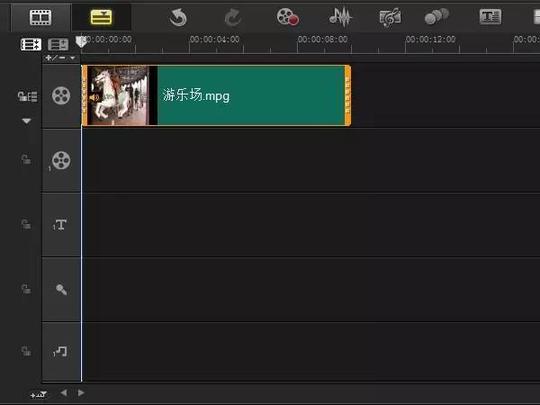
Task: Open the Auto Music tool
Action: tap(390, 17)
